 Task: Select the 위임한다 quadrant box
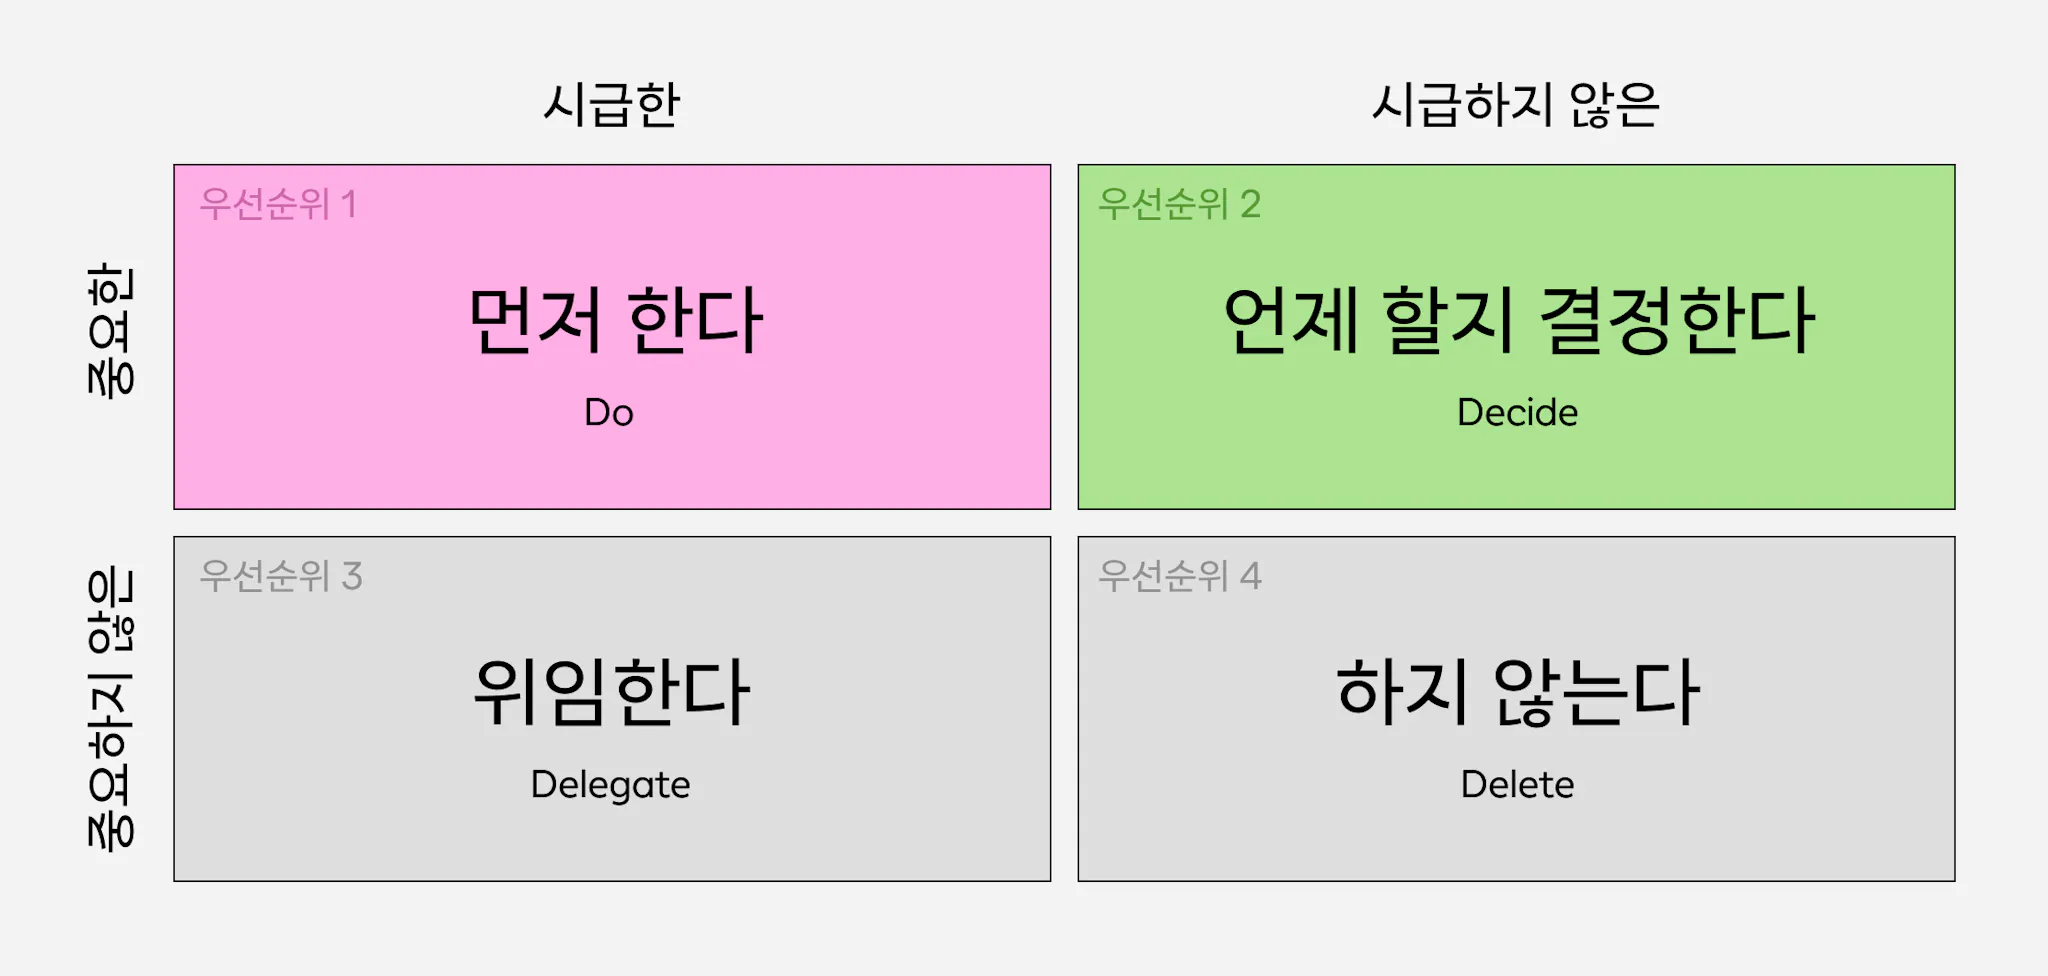point(612,709)
